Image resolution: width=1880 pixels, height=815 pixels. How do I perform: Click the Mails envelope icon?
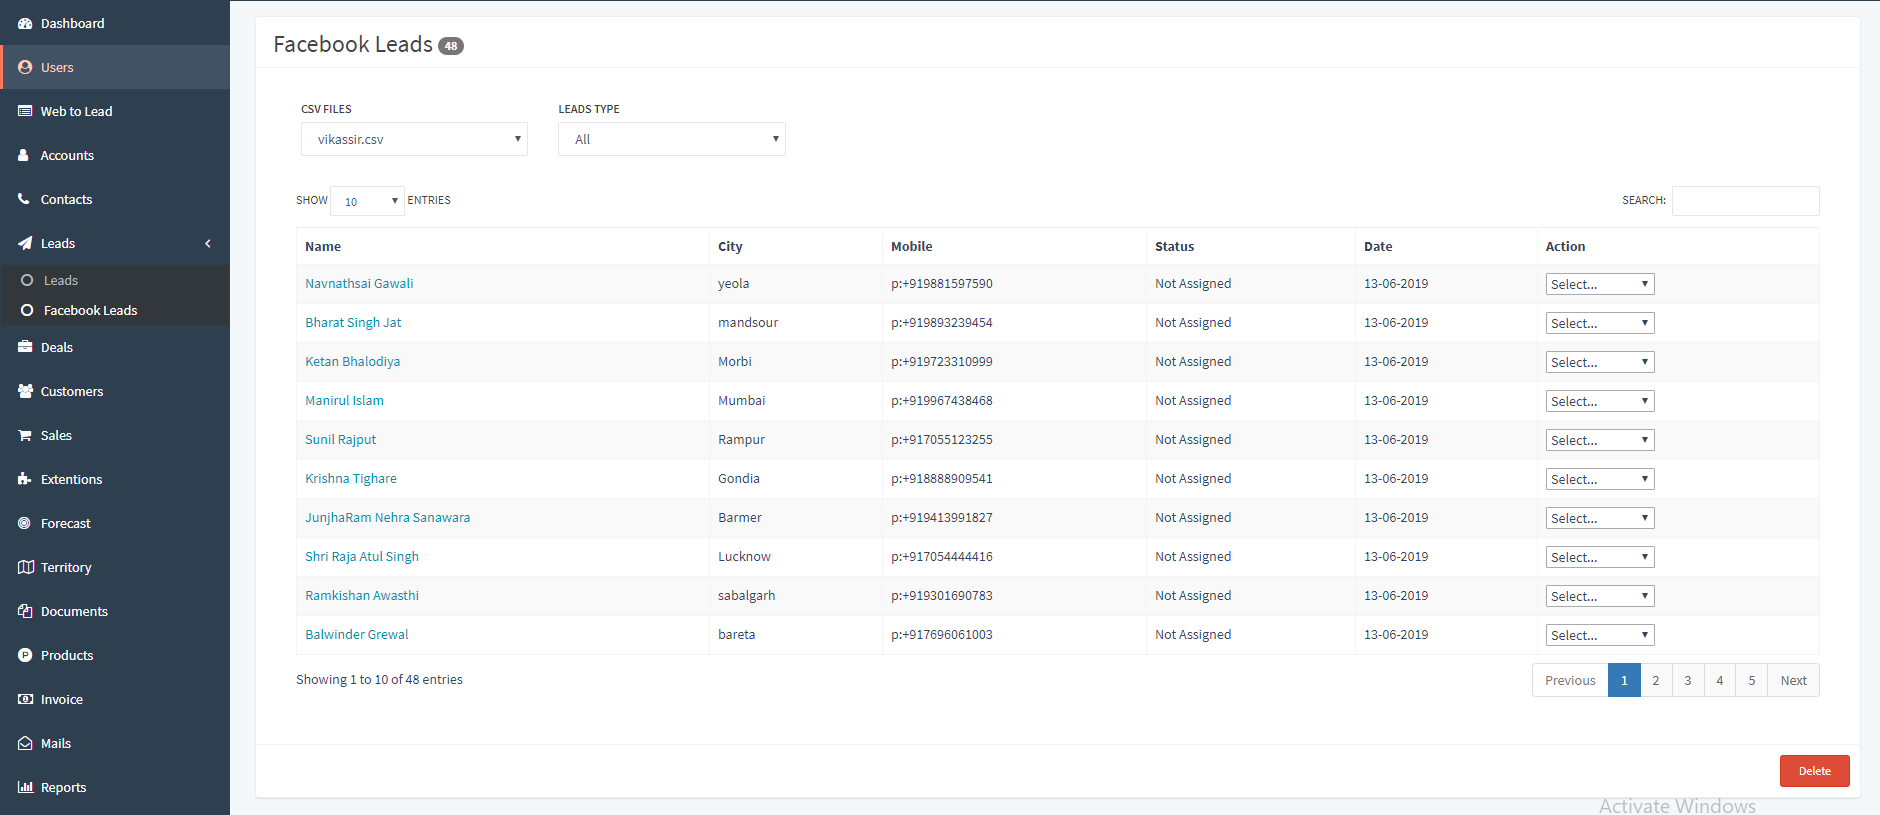tap(25, 743)
